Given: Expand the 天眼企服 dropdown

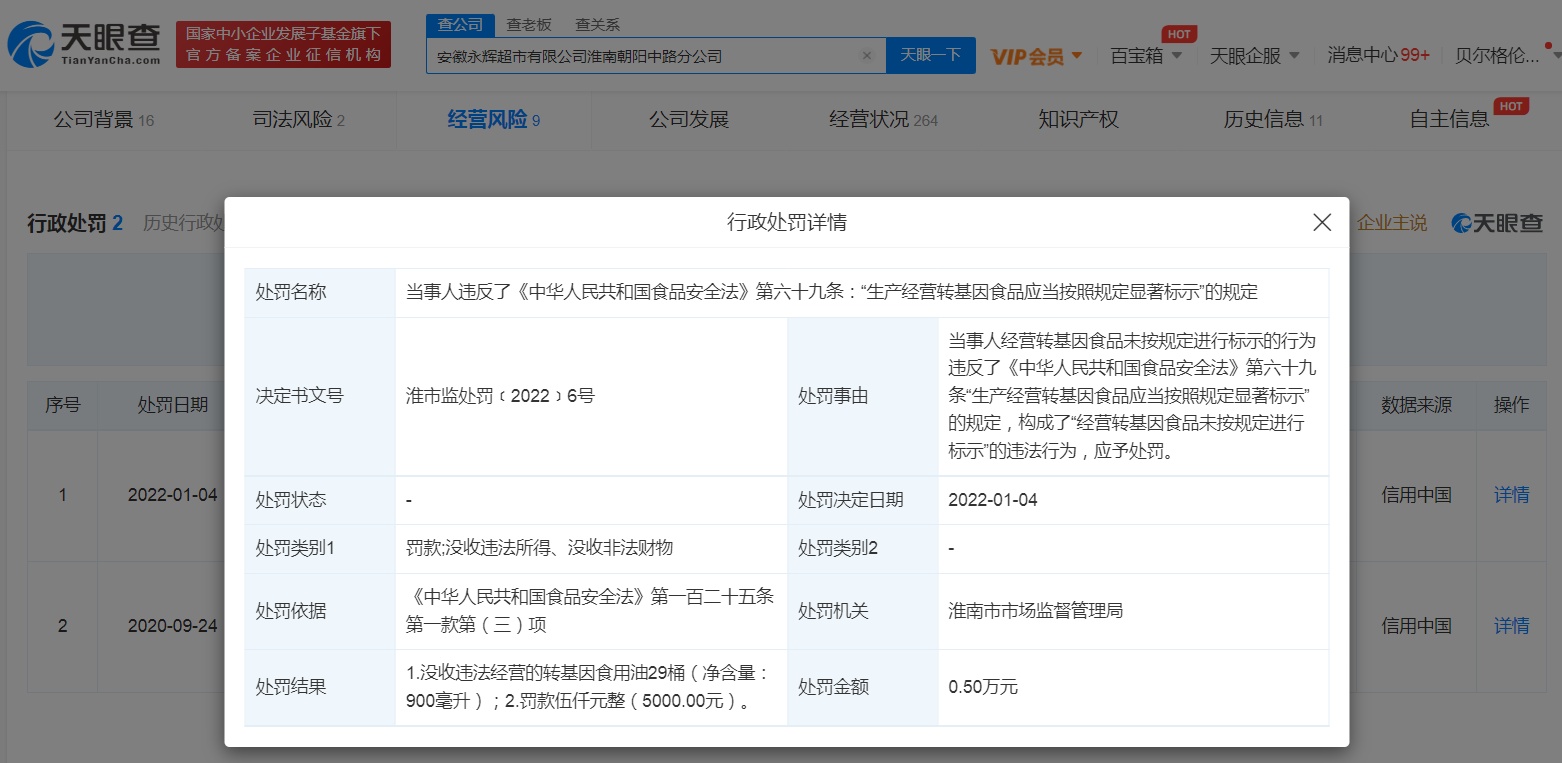Looking at the screenshot, I should pos(1254,56).
